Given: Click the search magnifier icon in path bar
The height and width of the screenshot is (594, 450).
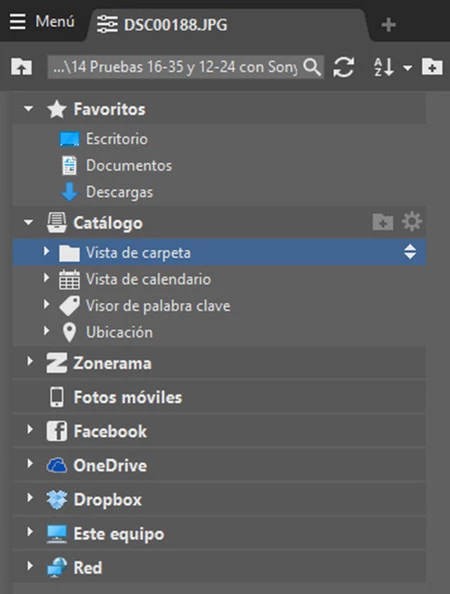Looking at the screenshot, I should [x=312, y=67].
